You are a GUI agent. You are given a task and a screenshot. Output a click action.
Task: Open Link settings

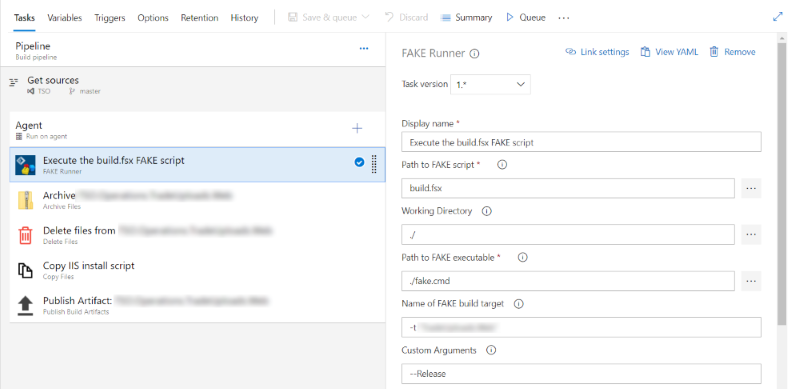(x=597, y=52)
